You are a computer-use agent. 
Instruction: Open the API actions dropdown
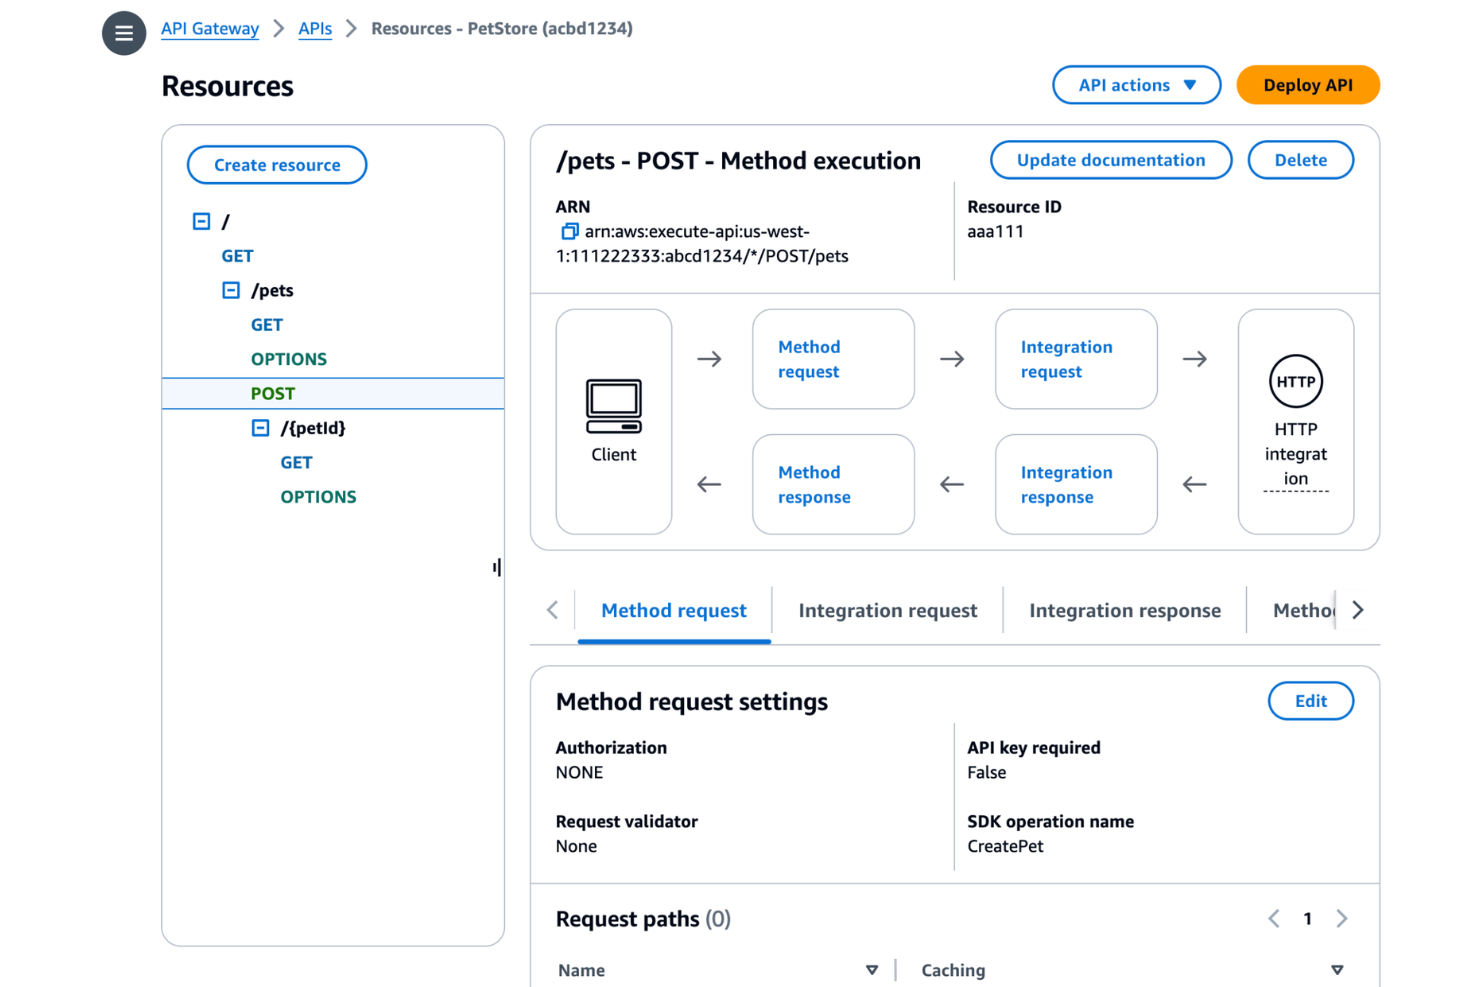[1137, 85]
